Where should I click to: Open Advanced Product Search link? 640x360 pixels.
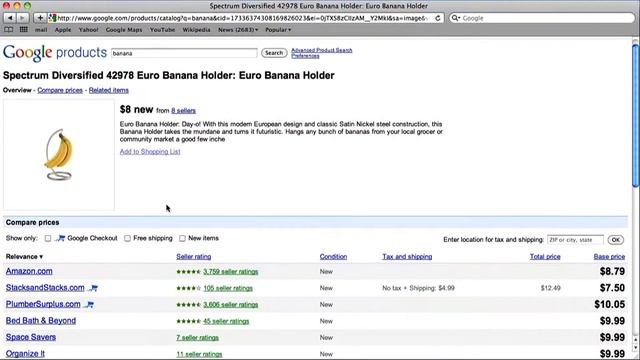pos(322,50)
